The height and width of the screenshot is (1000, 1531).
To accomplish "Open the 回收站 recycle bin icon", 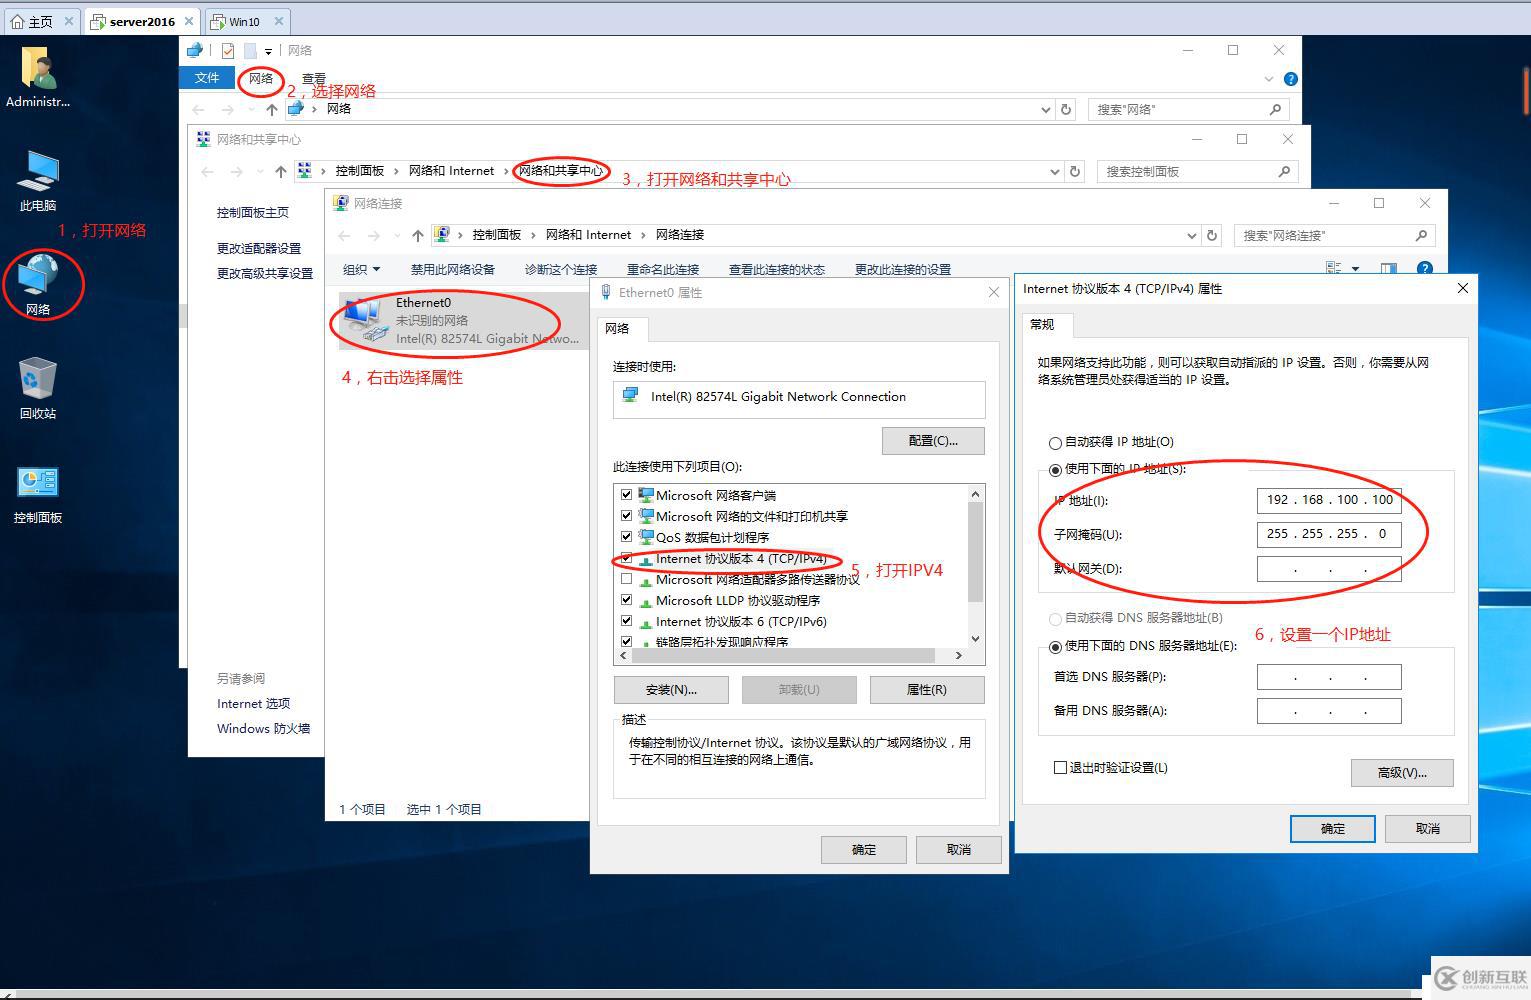I will pos(38,379).
